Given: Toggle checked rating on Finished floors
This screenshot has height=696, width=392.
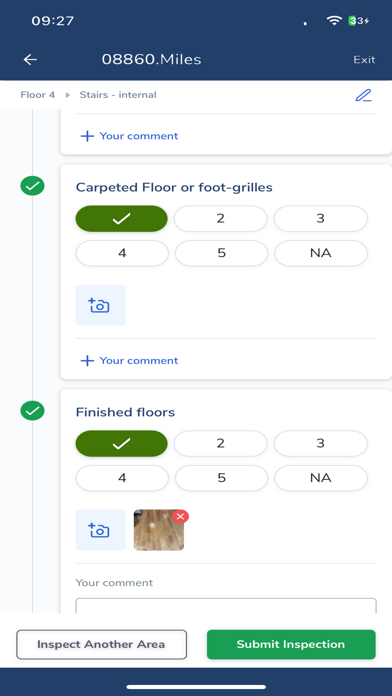Looking at the screenshot, I should tap(122, 443).
